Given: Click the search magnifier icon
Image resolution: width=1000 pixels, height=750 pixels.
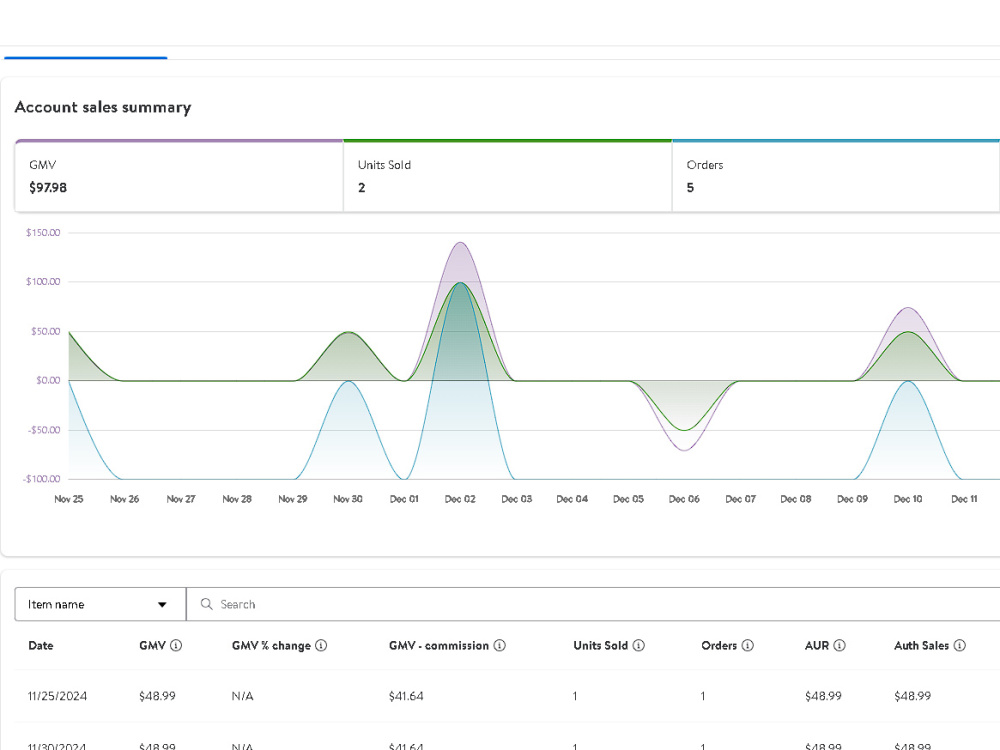Looking at the screenshot, I should 206,604.
